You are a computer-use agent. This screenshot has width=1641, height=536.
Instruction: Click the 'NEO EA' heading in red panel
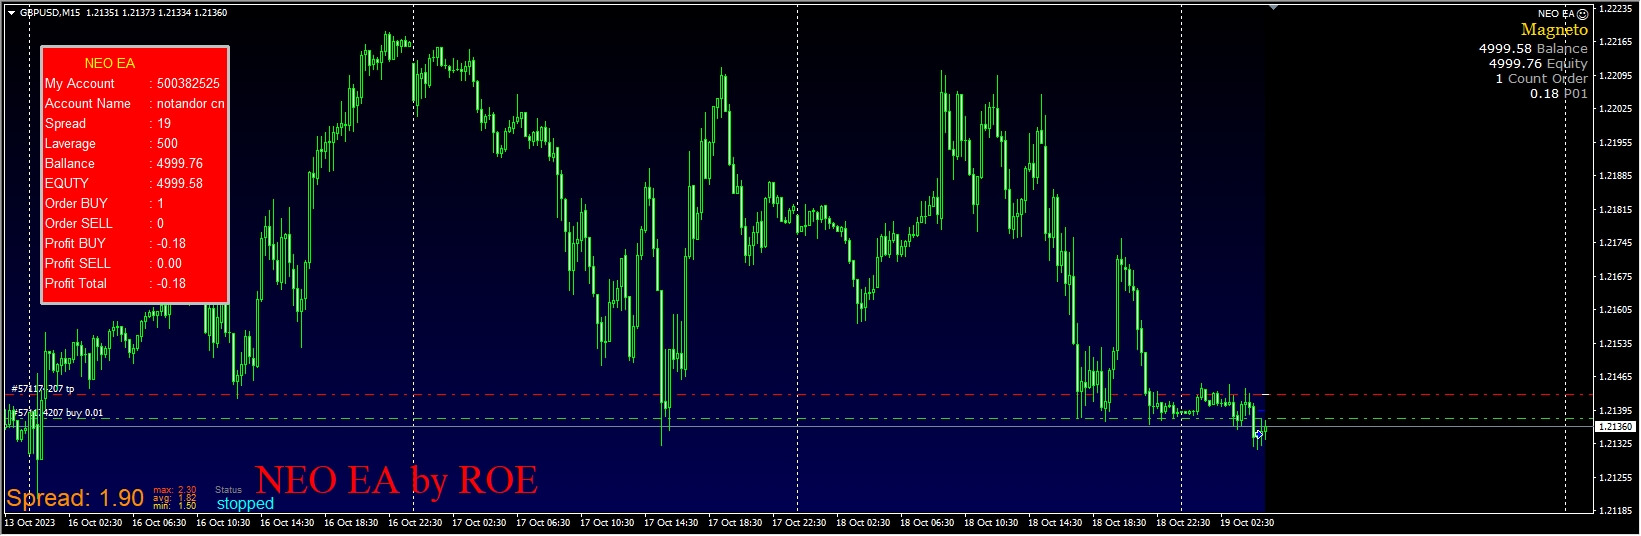point(110,63)
